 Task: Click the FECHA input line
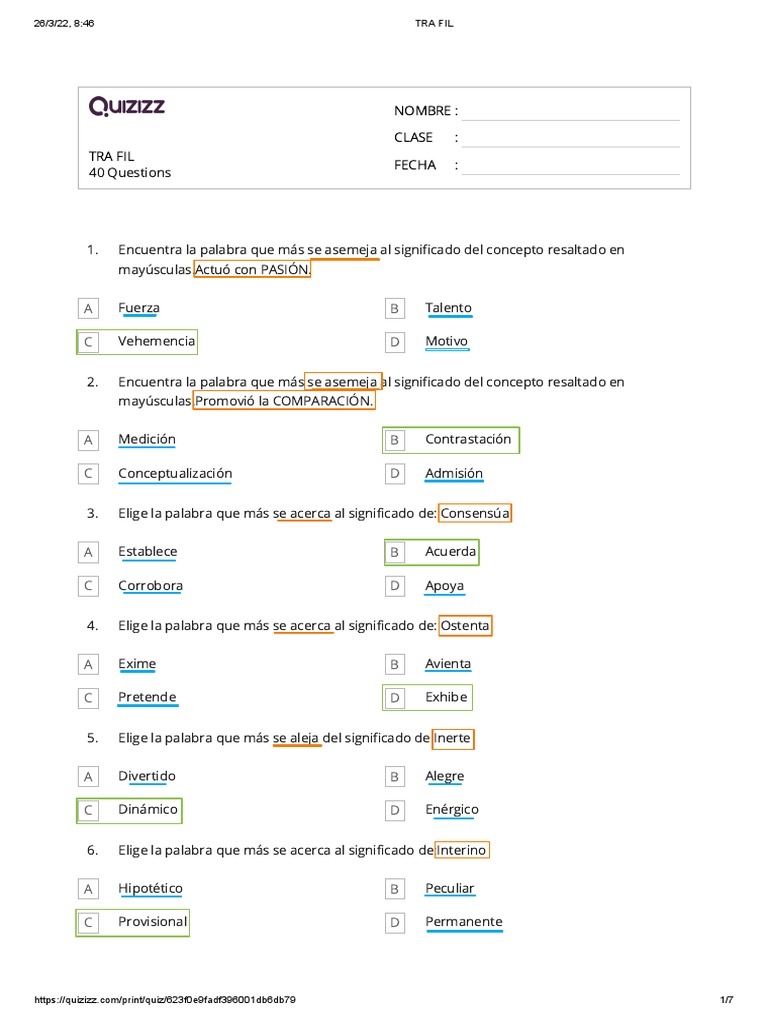570,166
